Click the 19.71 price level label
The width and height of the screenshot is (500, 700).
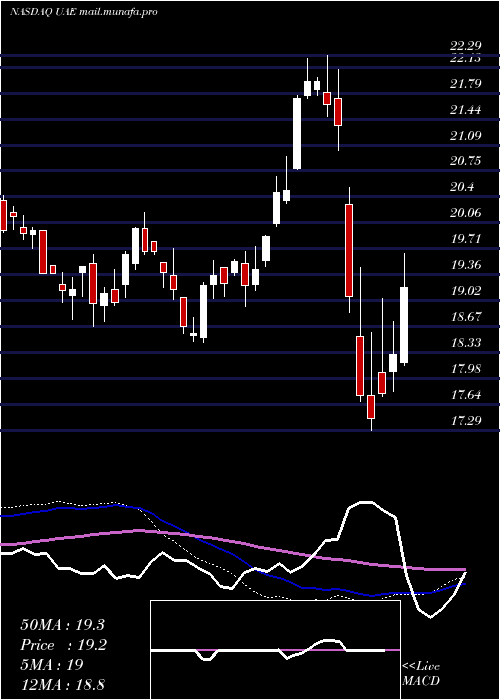click(466, 239)
